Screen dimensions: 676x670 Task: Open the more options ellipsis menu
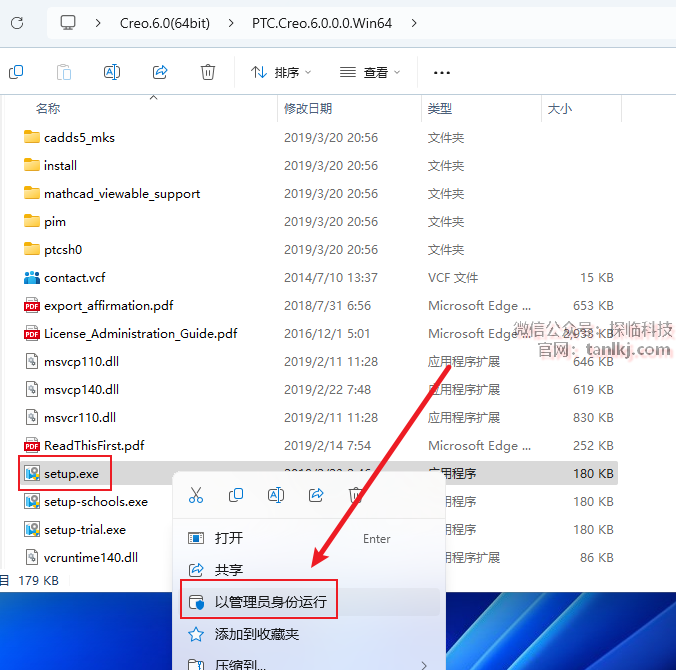442,73
